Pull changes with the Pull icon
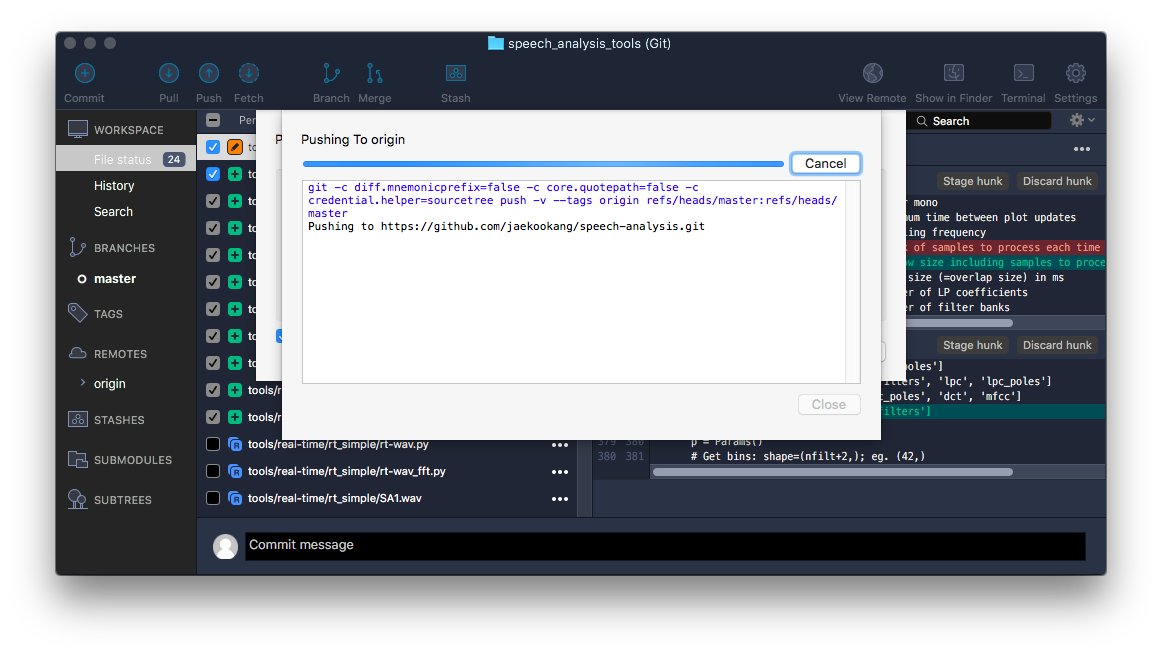This screenshot has height=655, width=1162. (169, 73)
